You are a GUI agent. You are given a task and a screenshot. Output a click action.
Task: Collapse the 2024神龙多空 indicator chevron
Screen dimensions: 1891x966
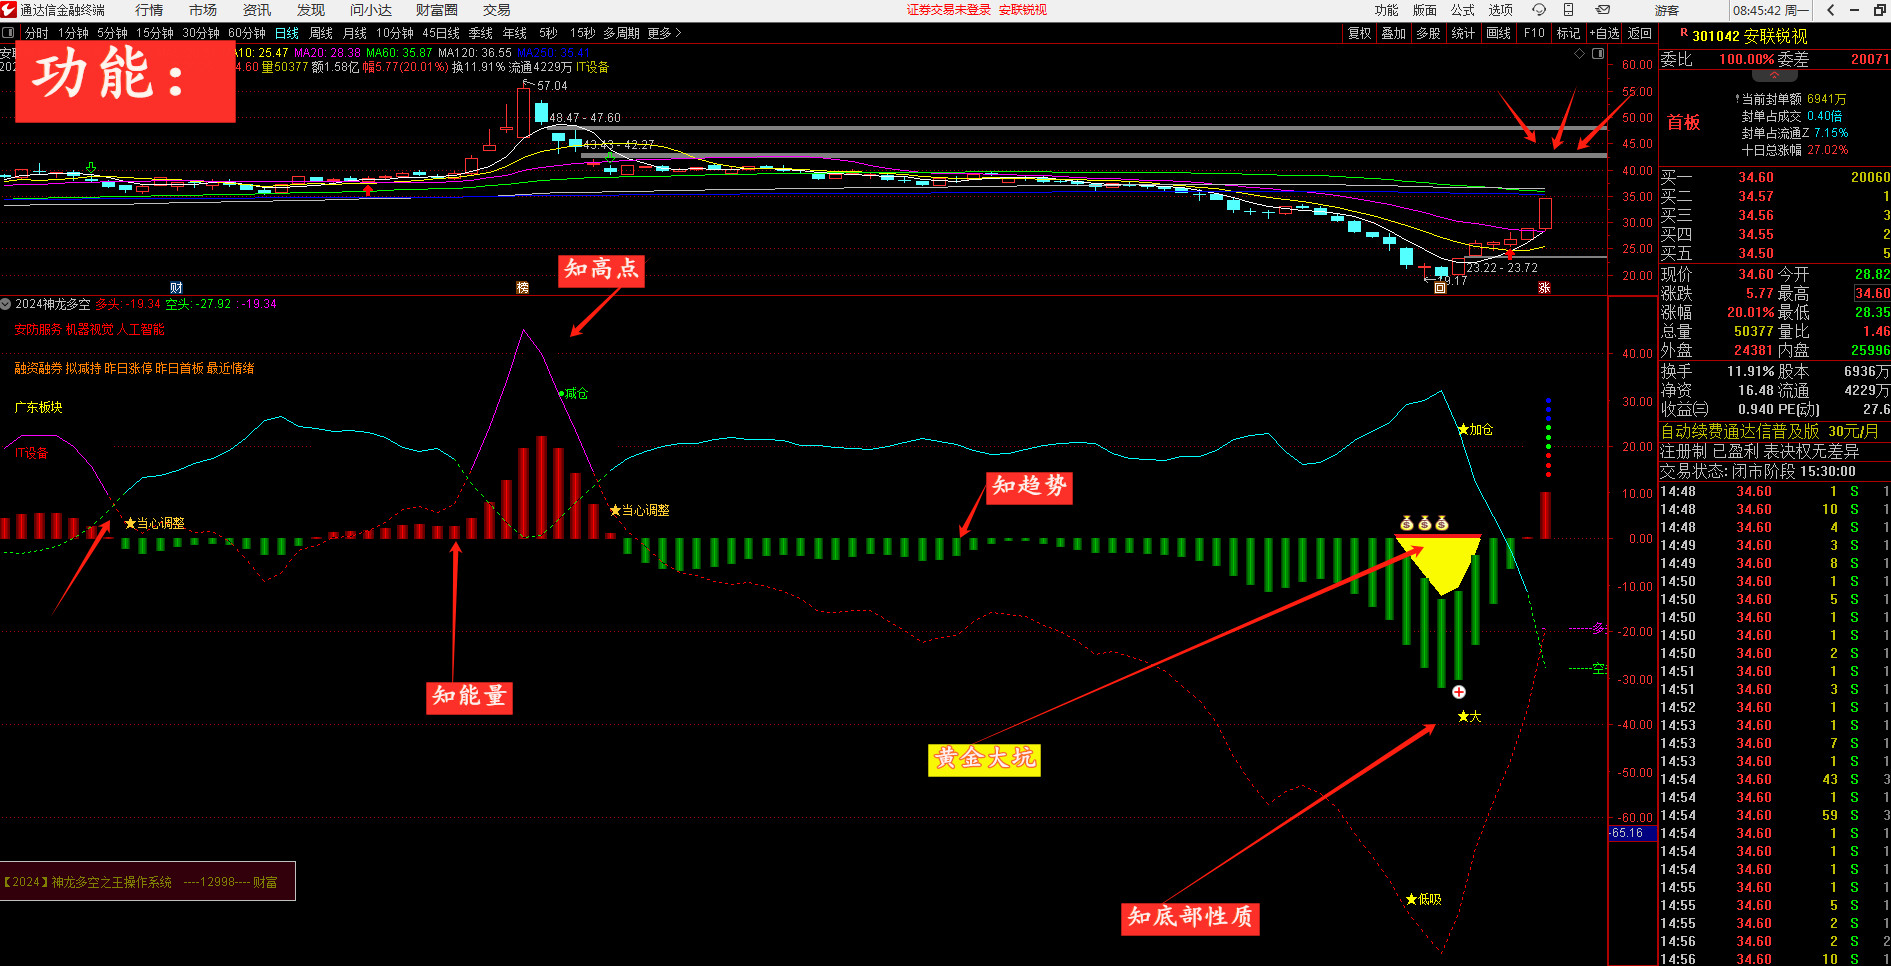[x=6, y=304]
